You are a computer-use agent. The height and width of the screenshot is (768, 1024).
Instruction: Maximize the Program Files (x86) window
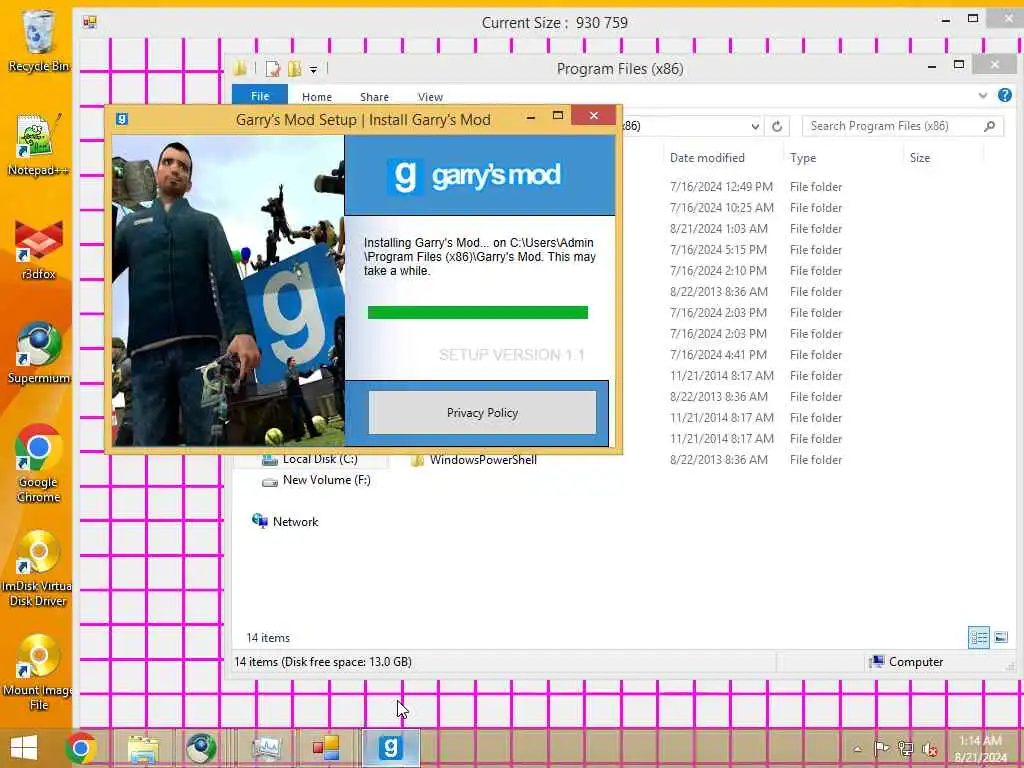(959, 65)
